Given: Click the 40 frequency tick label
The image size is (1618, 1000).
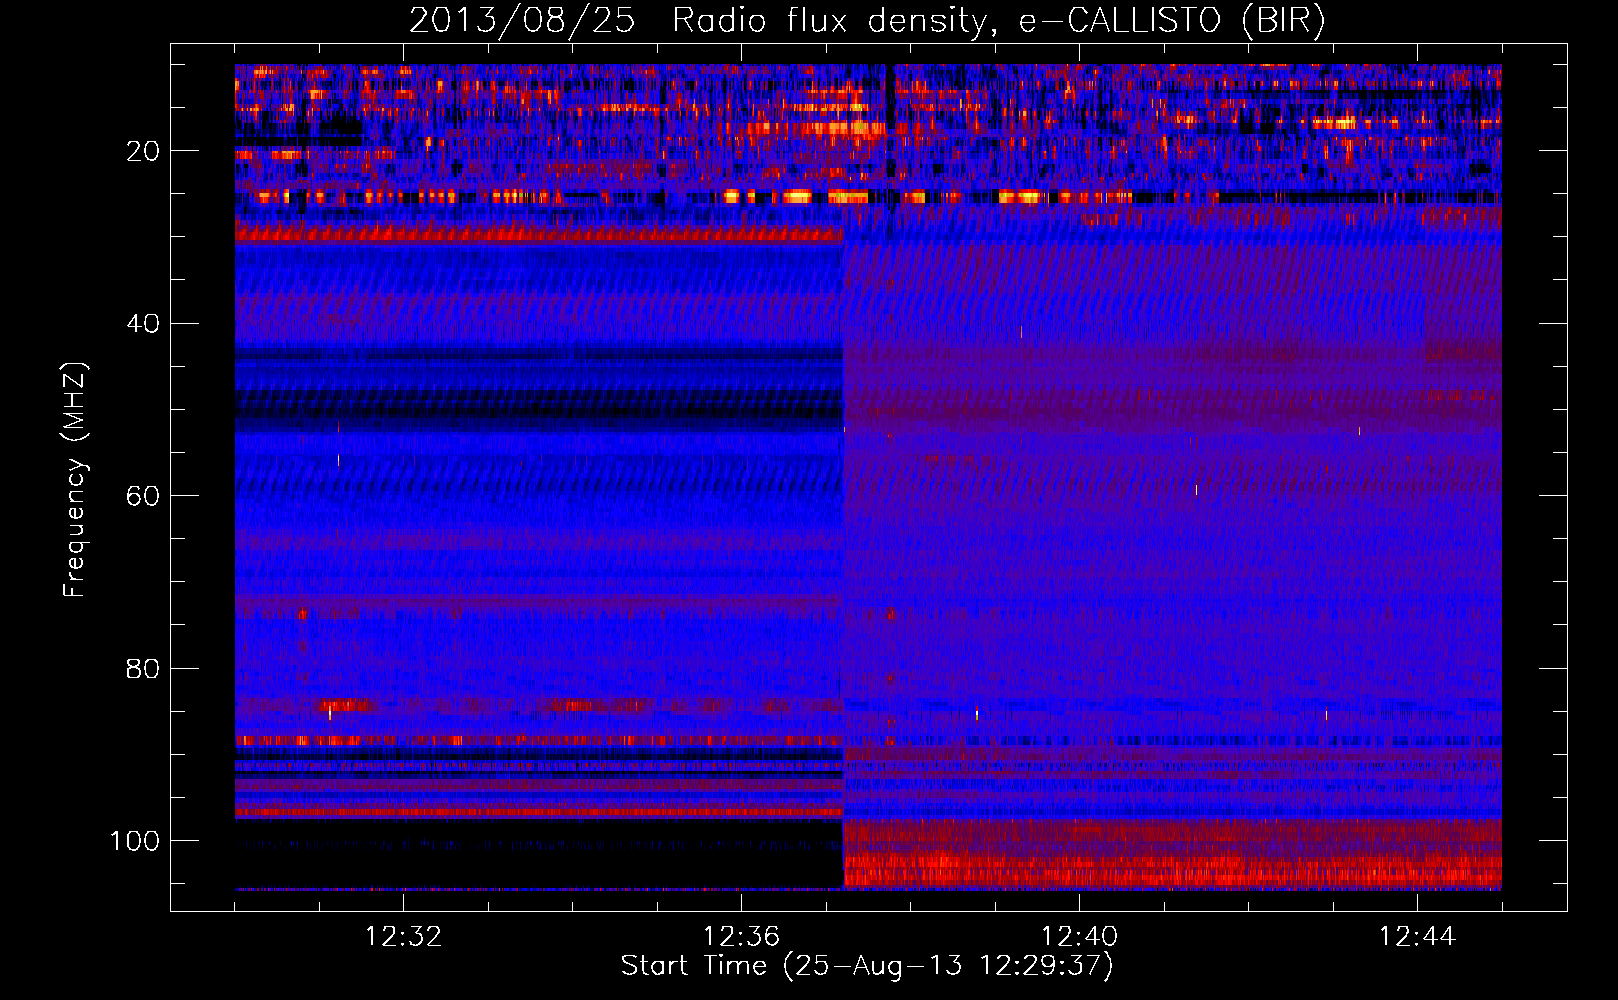Looking at the screenshot, I should (x=144, y=324).
